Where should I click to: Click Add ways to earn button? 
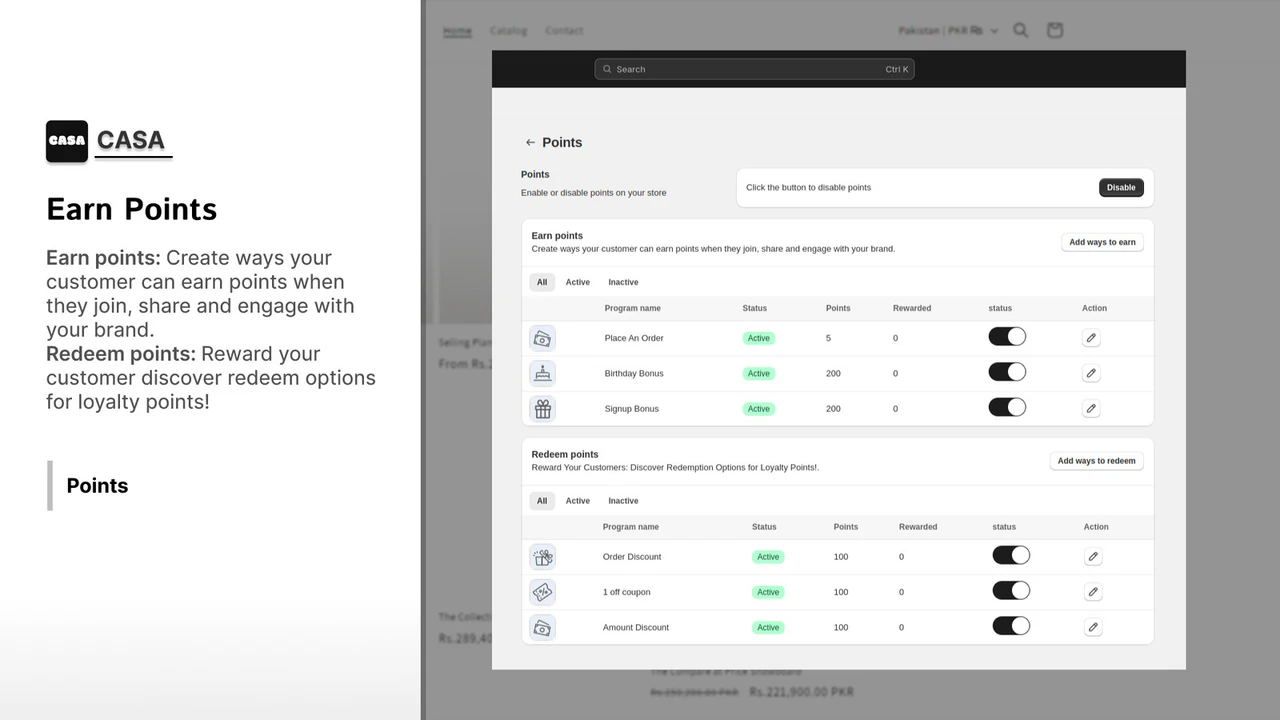1102,242
